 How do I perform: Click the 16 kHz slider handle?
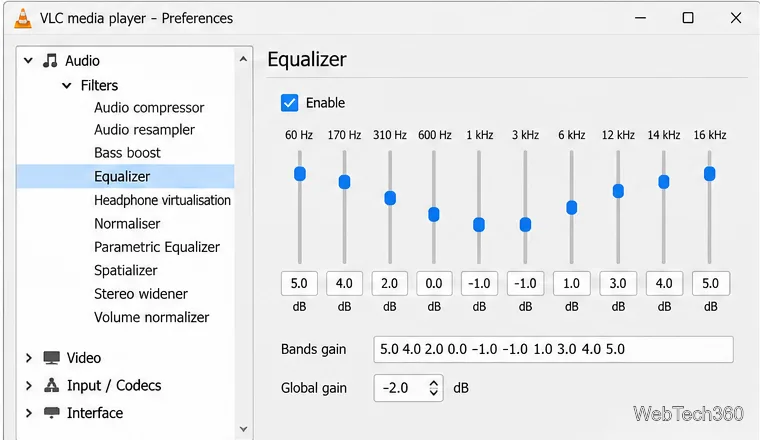tap(710, 173)
